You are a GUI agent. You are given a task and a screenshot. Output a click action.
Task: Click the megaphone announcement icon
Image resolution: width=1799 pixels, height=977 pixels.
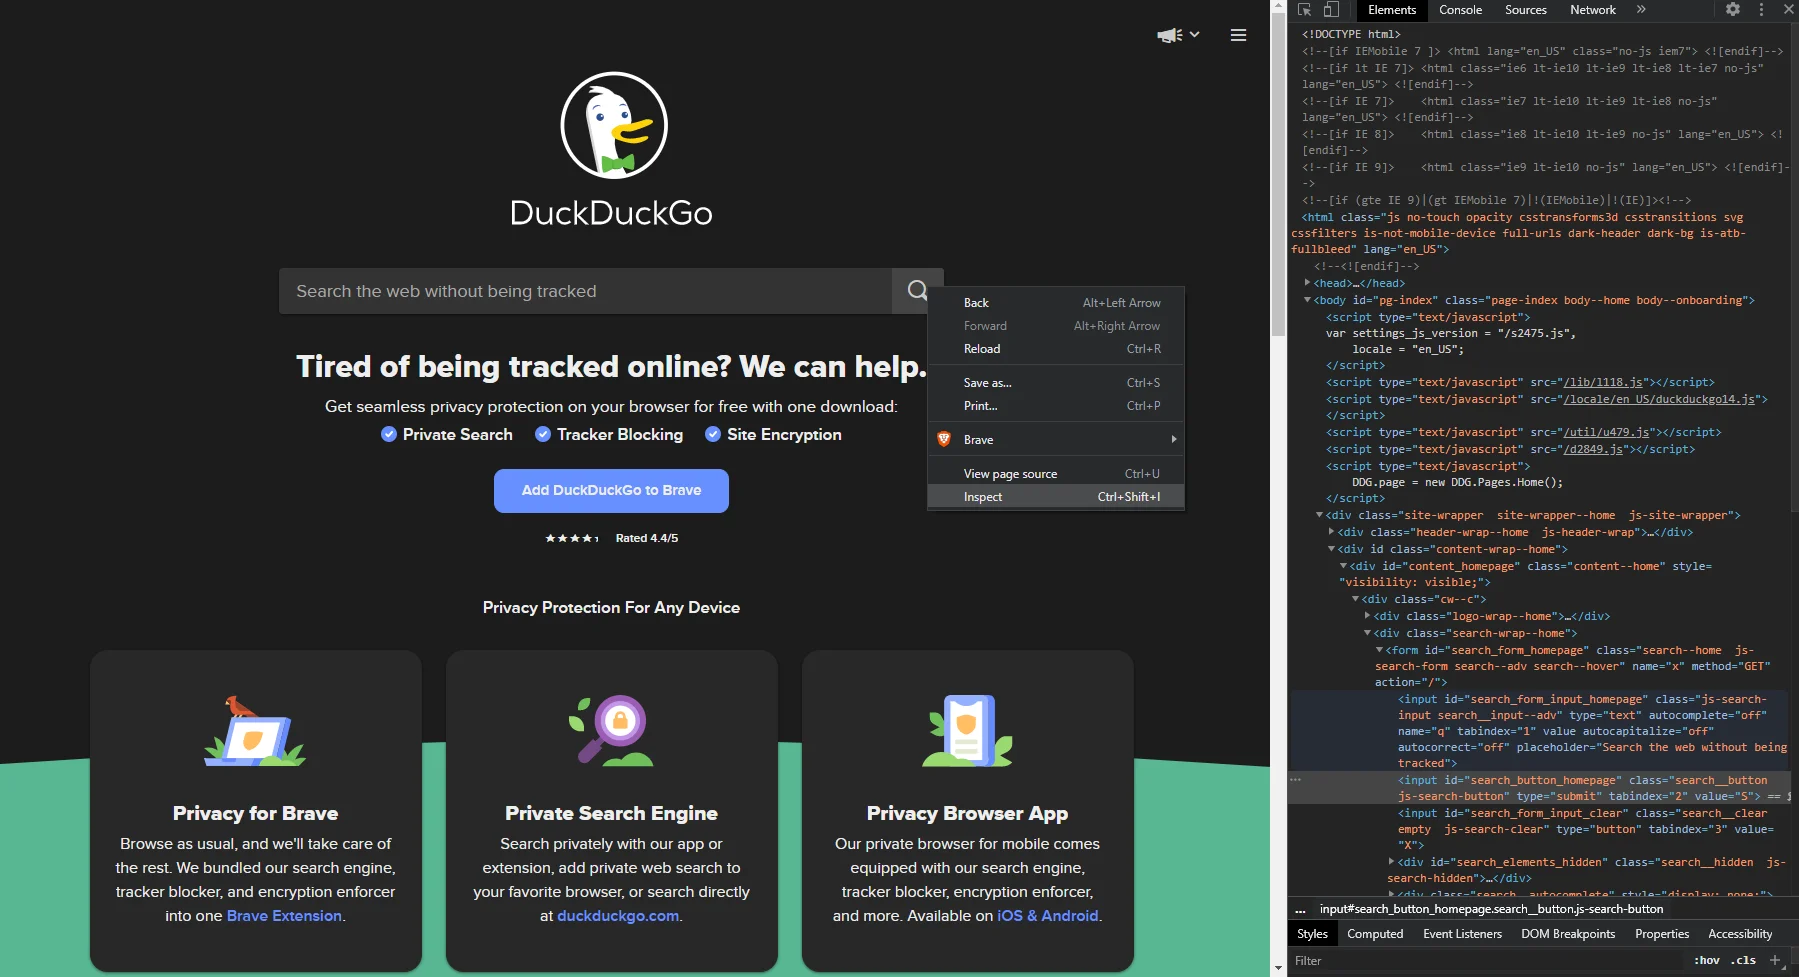(x=1167, y=35)
